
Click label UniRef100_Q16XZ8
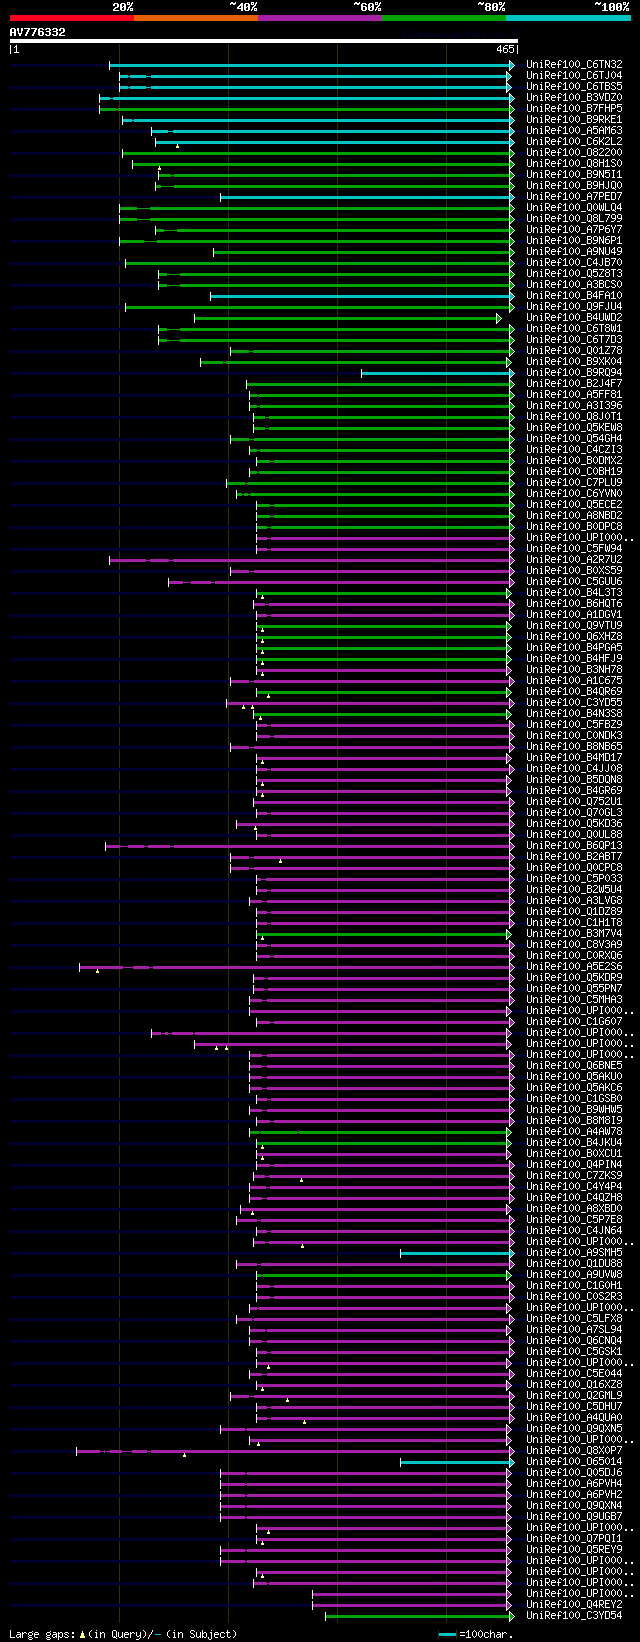coord(574,1385)
